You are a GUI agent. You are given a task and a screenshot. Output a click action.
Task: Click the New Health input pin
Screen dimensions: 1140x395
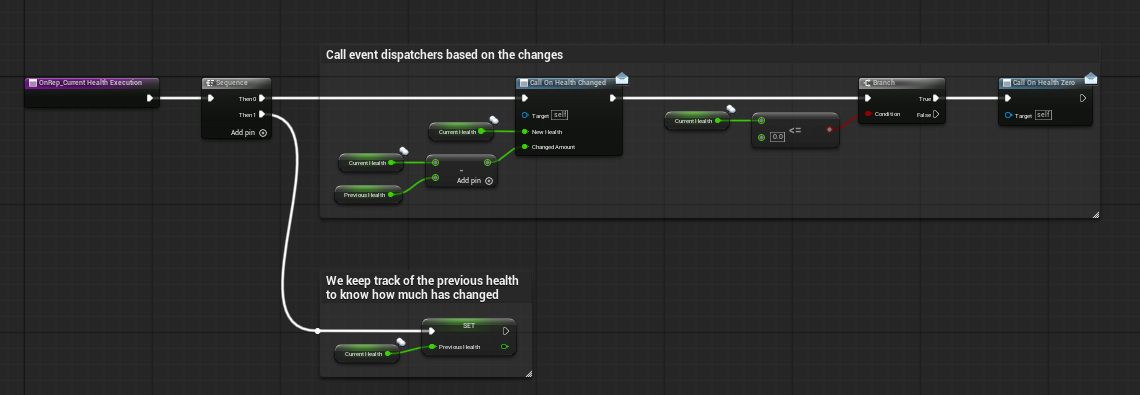pyautogui.click(x=525, y=132)
